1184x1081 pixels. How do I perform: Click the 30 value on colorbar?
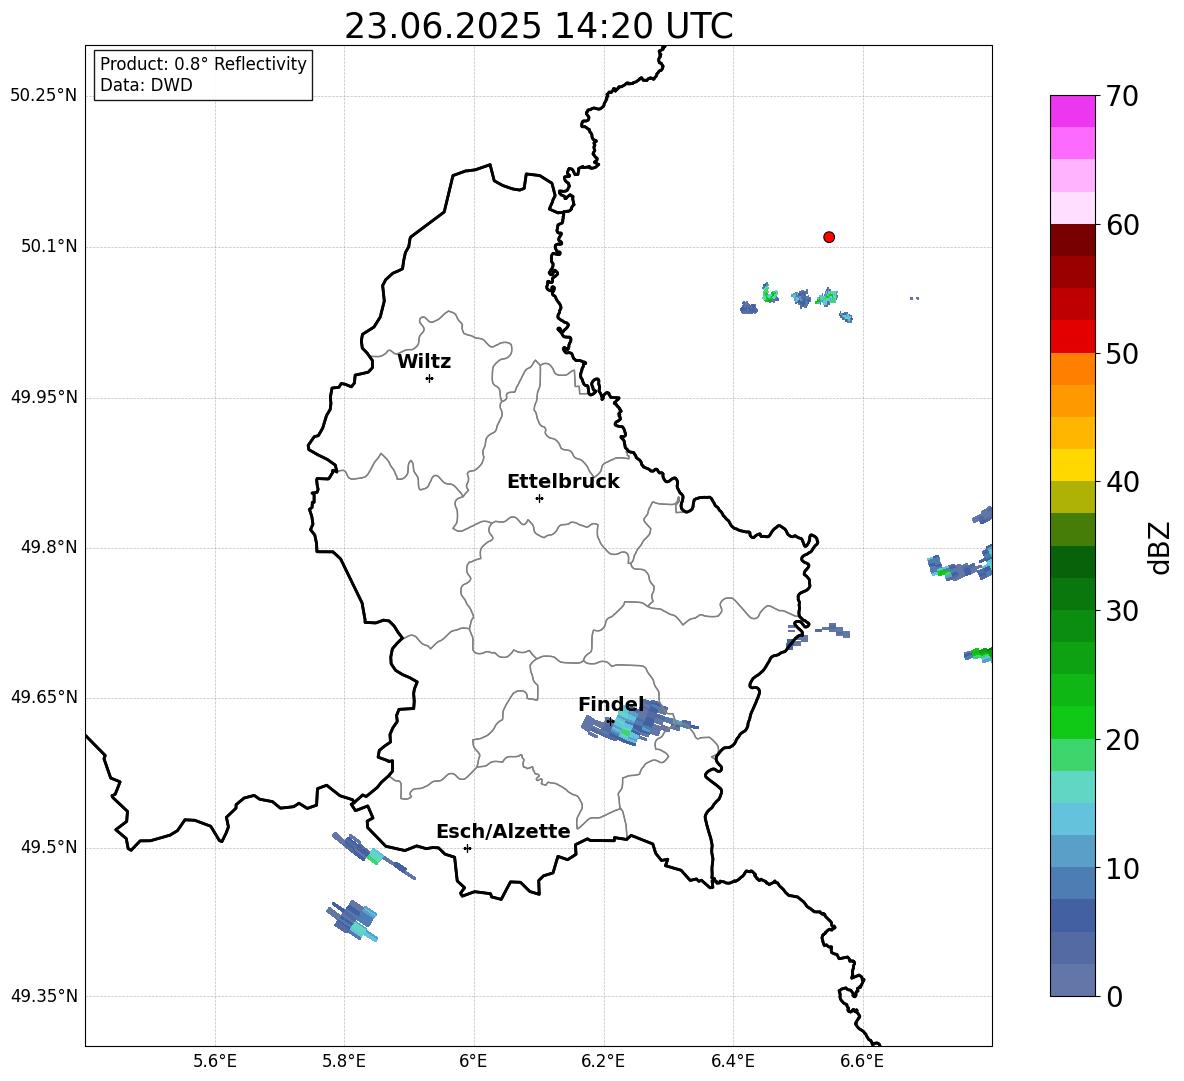(1122, 611)
